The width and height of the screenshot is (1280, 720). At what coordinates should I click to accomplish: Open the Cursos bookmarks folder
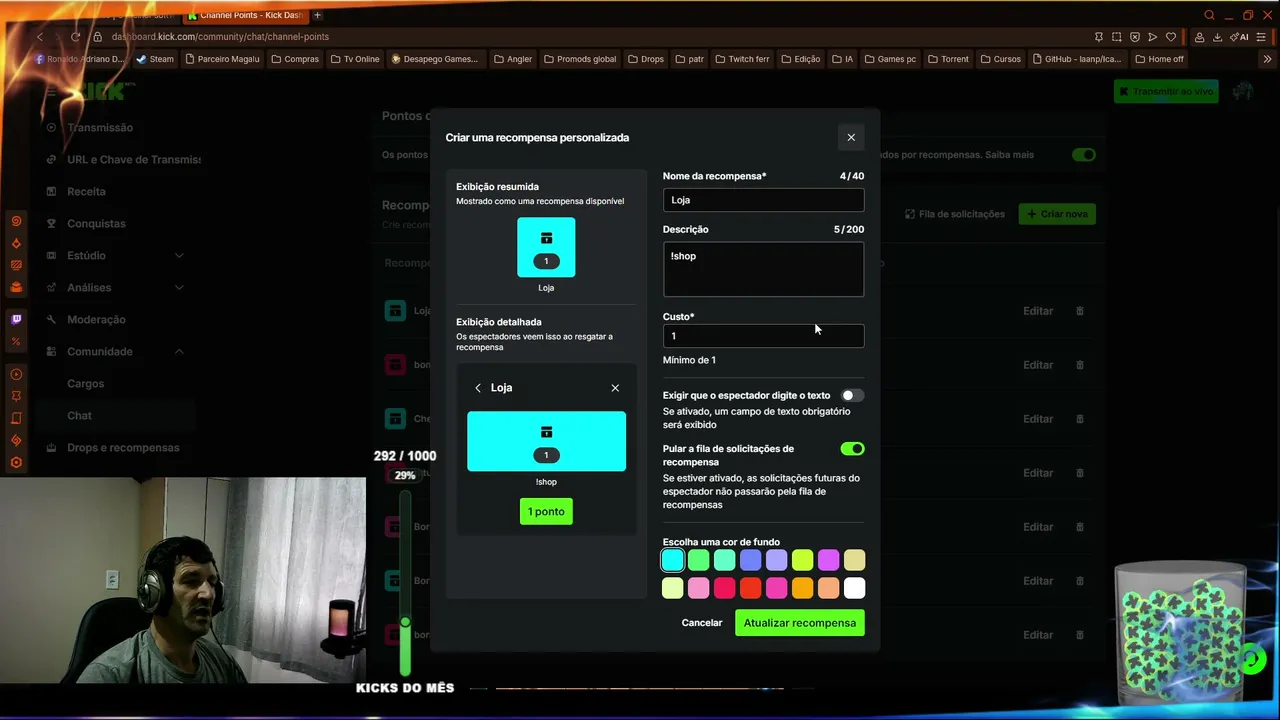[1000, 59]
